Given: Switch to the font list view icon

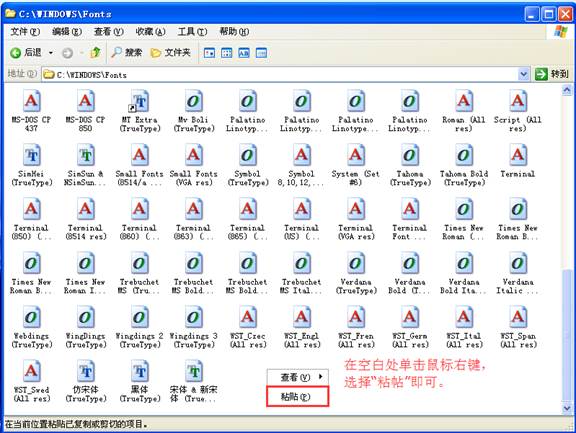Looking at the screenshot, I should pos(227,53).
